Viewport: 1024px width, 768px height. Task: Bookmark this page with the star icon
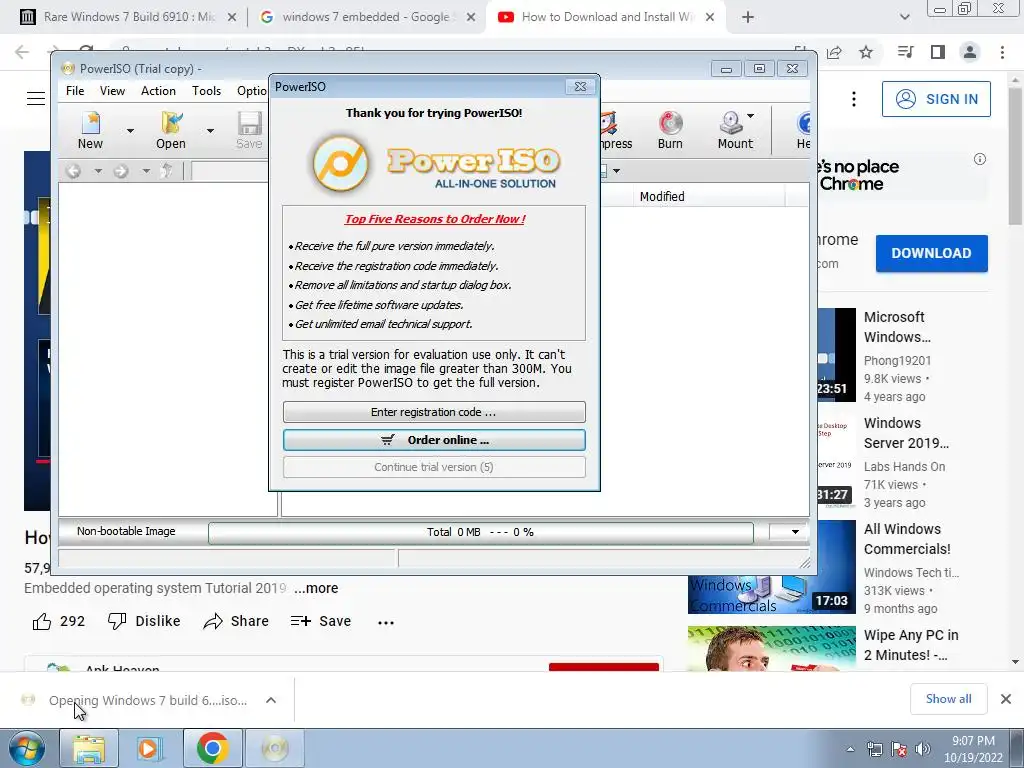tap(866, 52)
